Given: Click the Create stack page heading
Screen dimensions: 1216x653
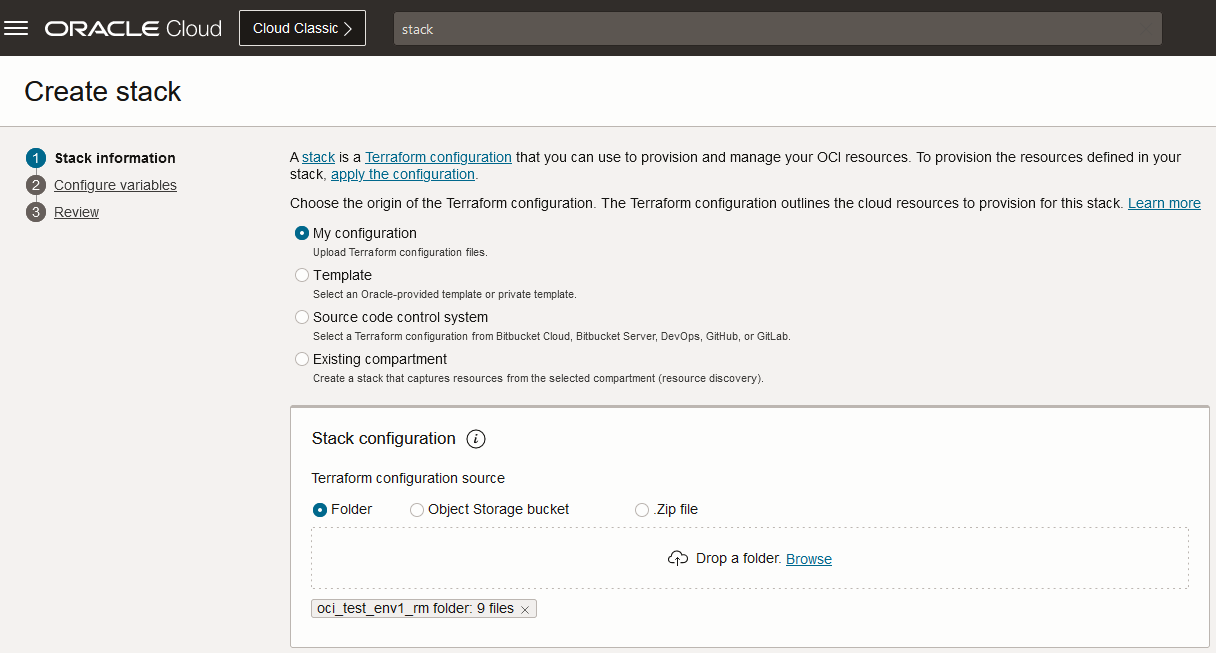Looking at the screenshot, I should 103,91.
